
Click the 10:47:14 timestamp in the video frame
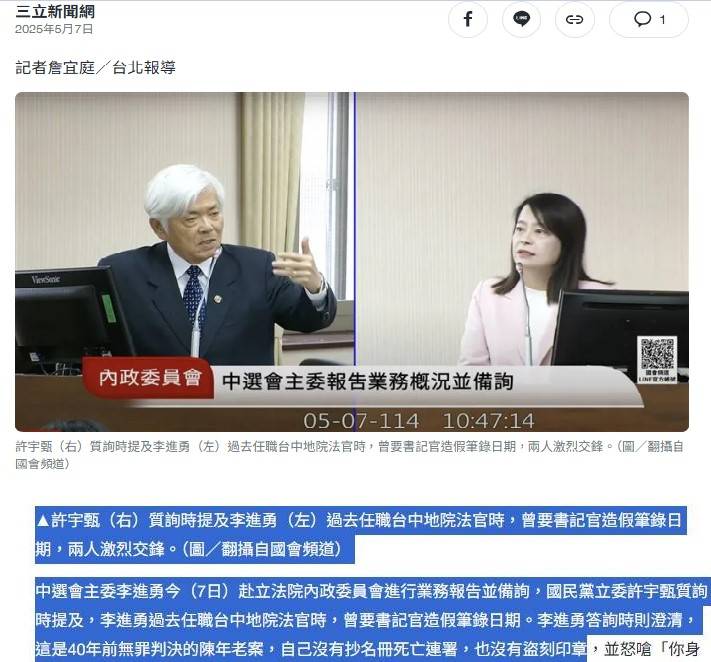point(488,420)
